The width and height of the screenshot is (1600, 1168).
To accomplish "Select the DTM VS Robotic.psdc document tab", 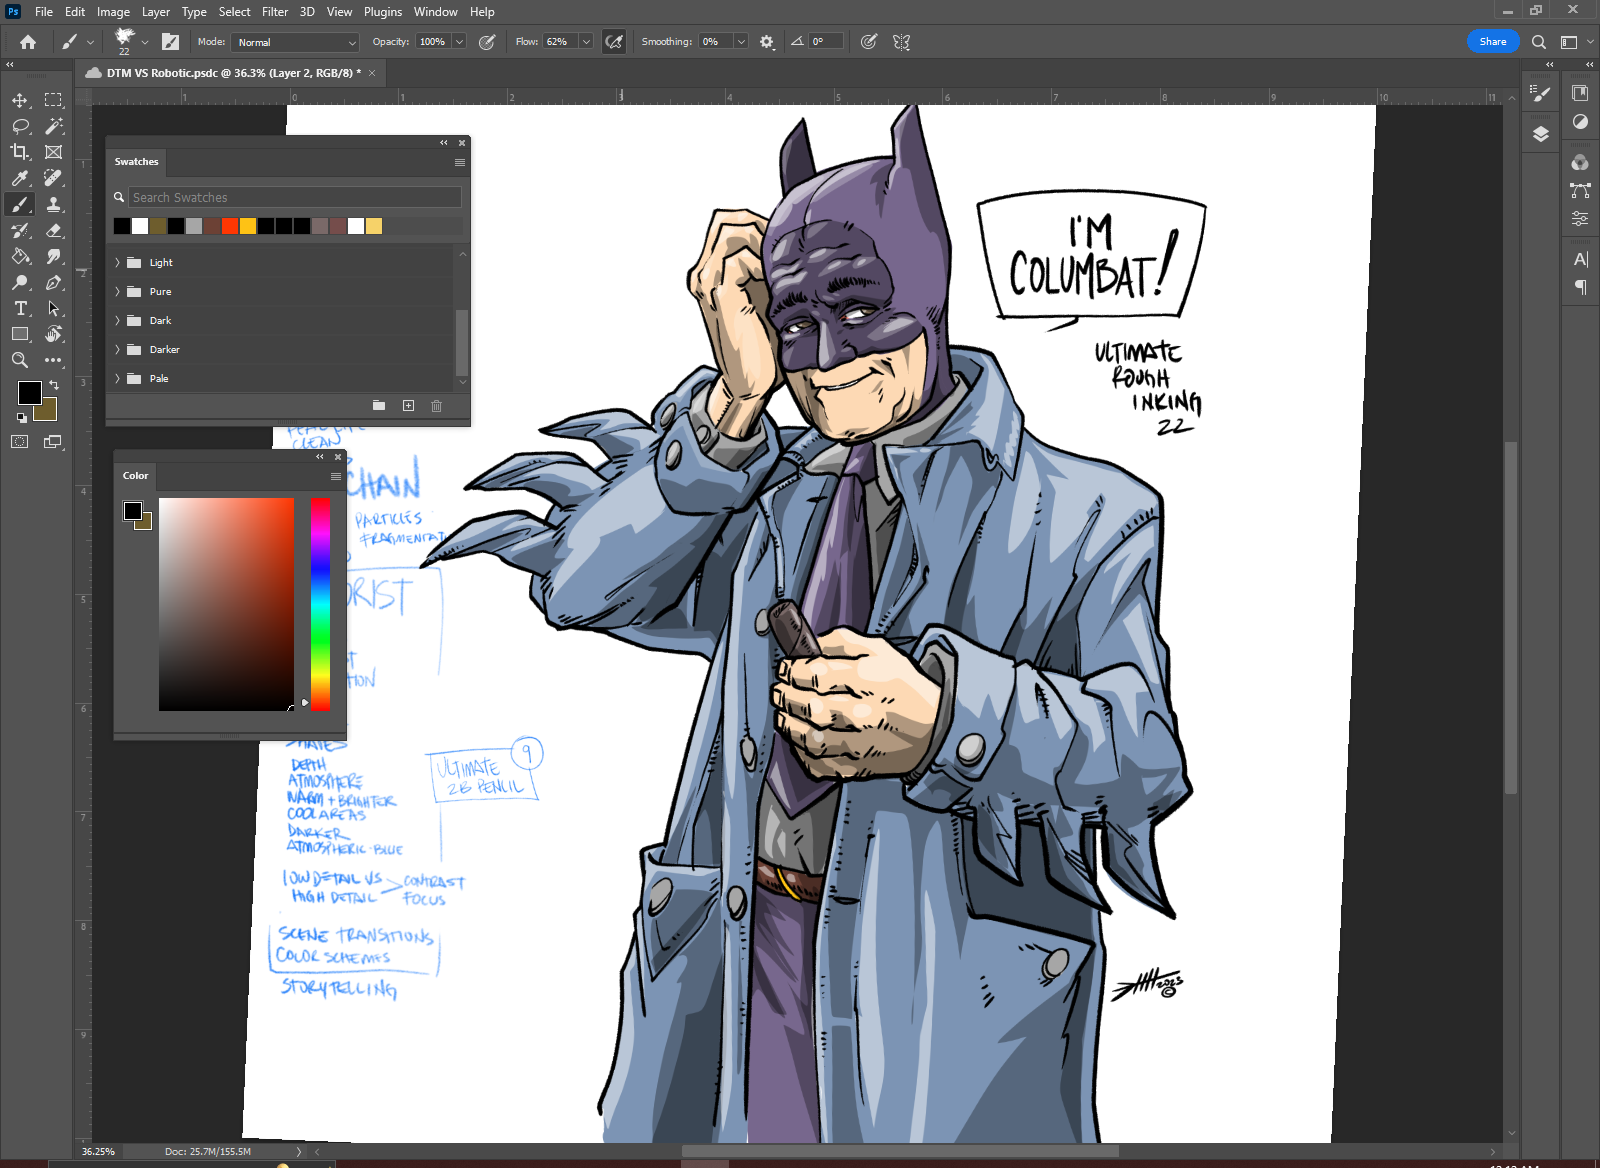I will (x=231, y=73).
